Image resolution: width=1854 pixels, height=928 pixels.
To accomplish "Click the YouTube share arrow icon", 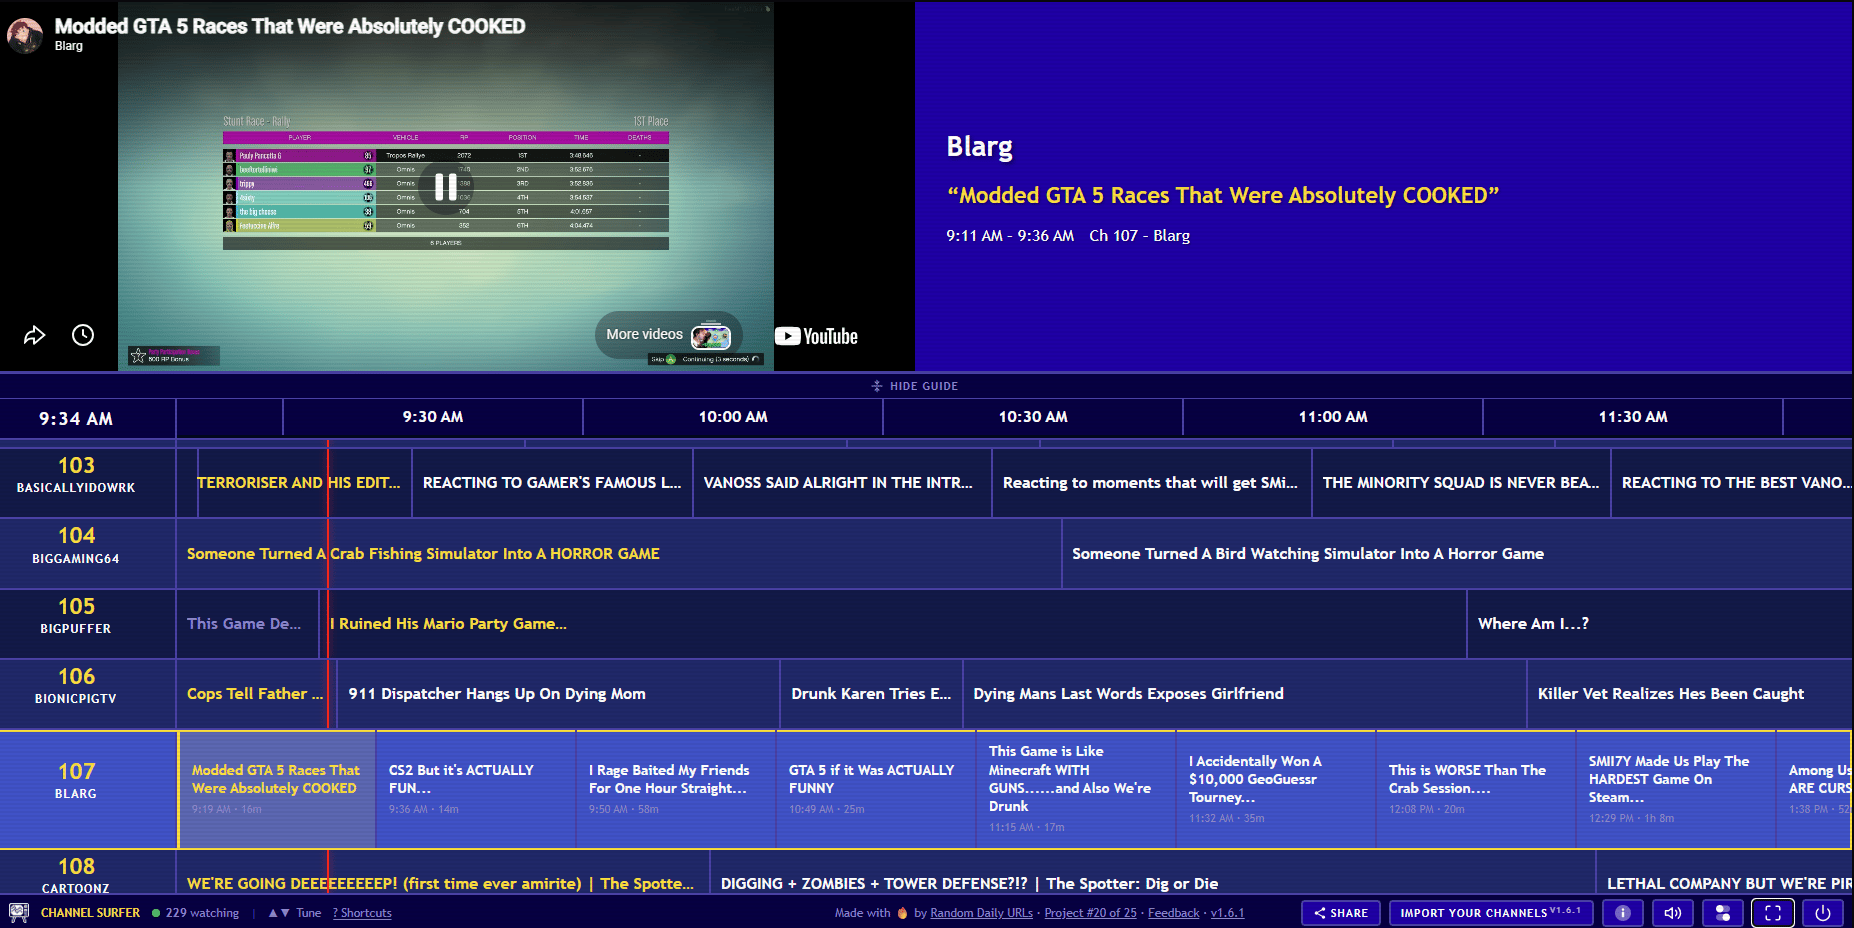I will 35,335.
